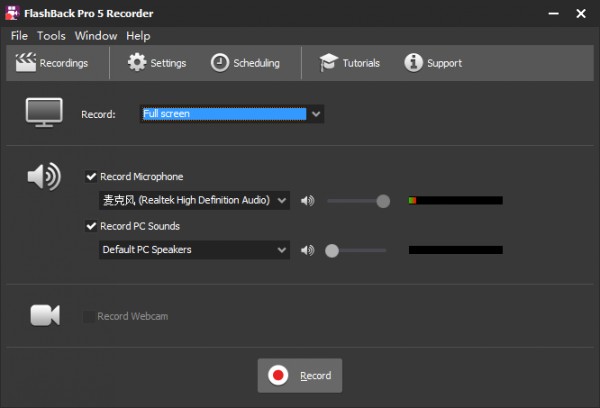This screenshot has width=600, height=408.
Task: Mute microphone using its speaker icon
Action: (x=307, y=201)
